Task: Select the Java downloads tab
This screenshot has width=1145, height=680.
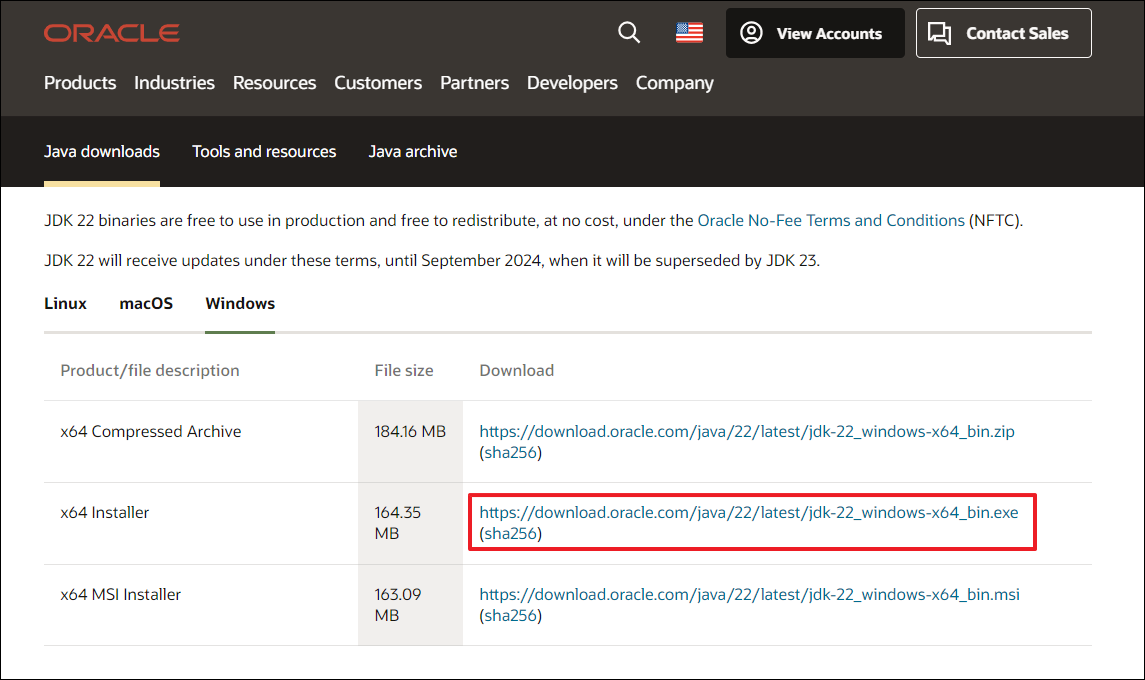Action: (102, 151)
